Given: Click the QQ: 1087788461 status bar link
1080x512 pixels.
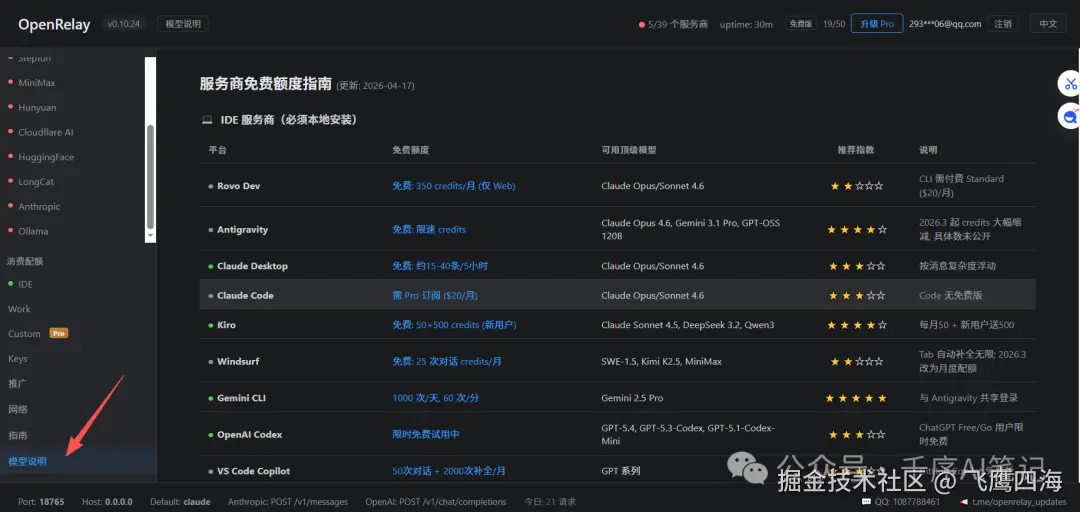Looking at the screenshot, I should point(902,502).
